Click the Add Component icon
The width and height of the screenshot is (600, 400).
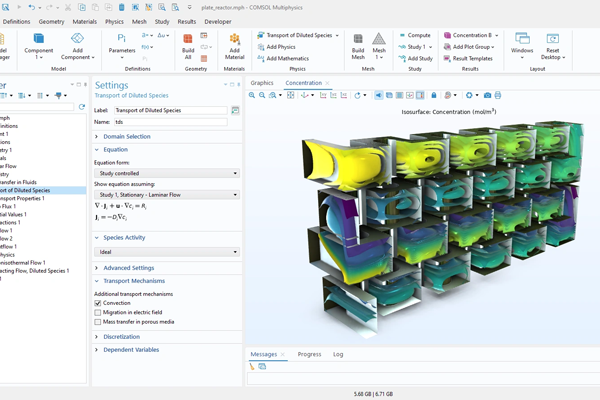click(77, 38)
